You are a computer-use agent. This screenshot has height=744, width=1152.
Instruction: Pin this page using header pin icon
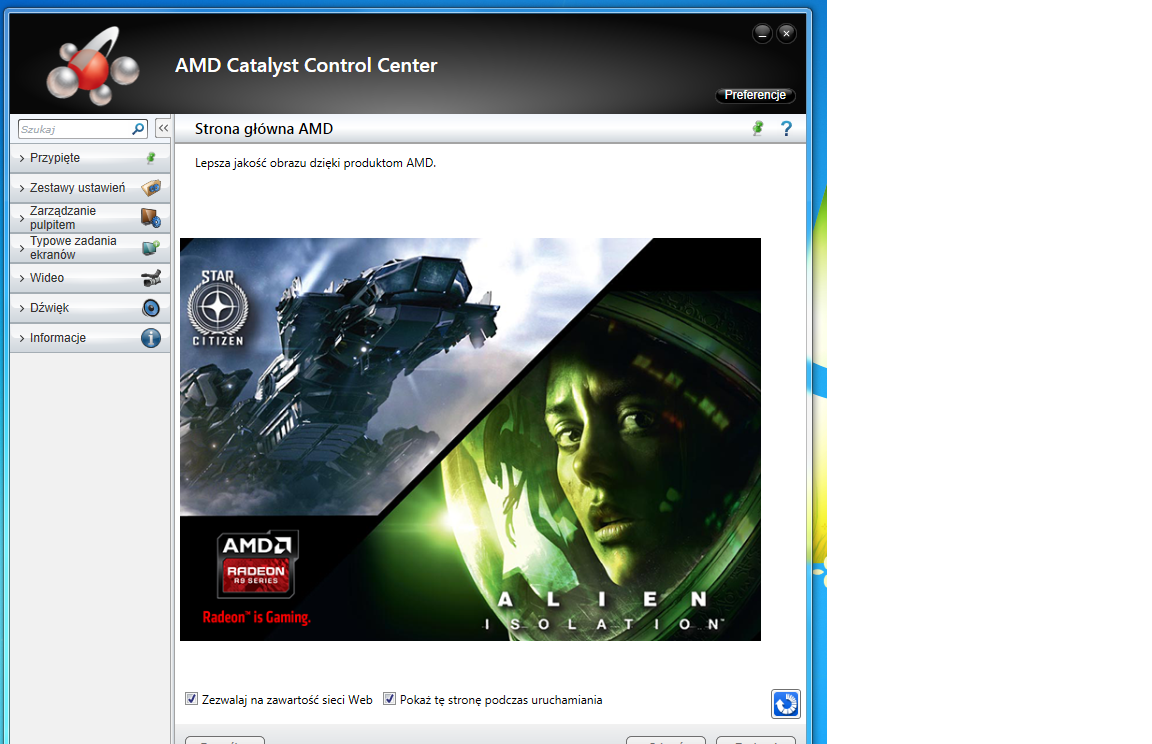758,129
